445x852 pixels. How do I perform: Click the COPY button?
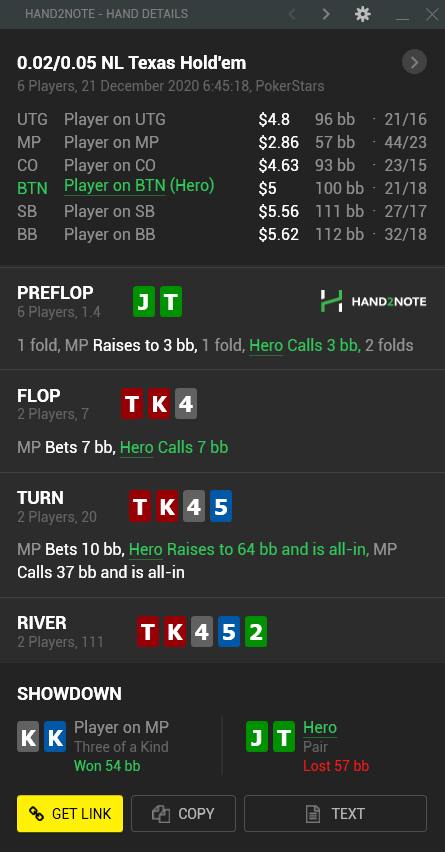click(x=184, y=813)
